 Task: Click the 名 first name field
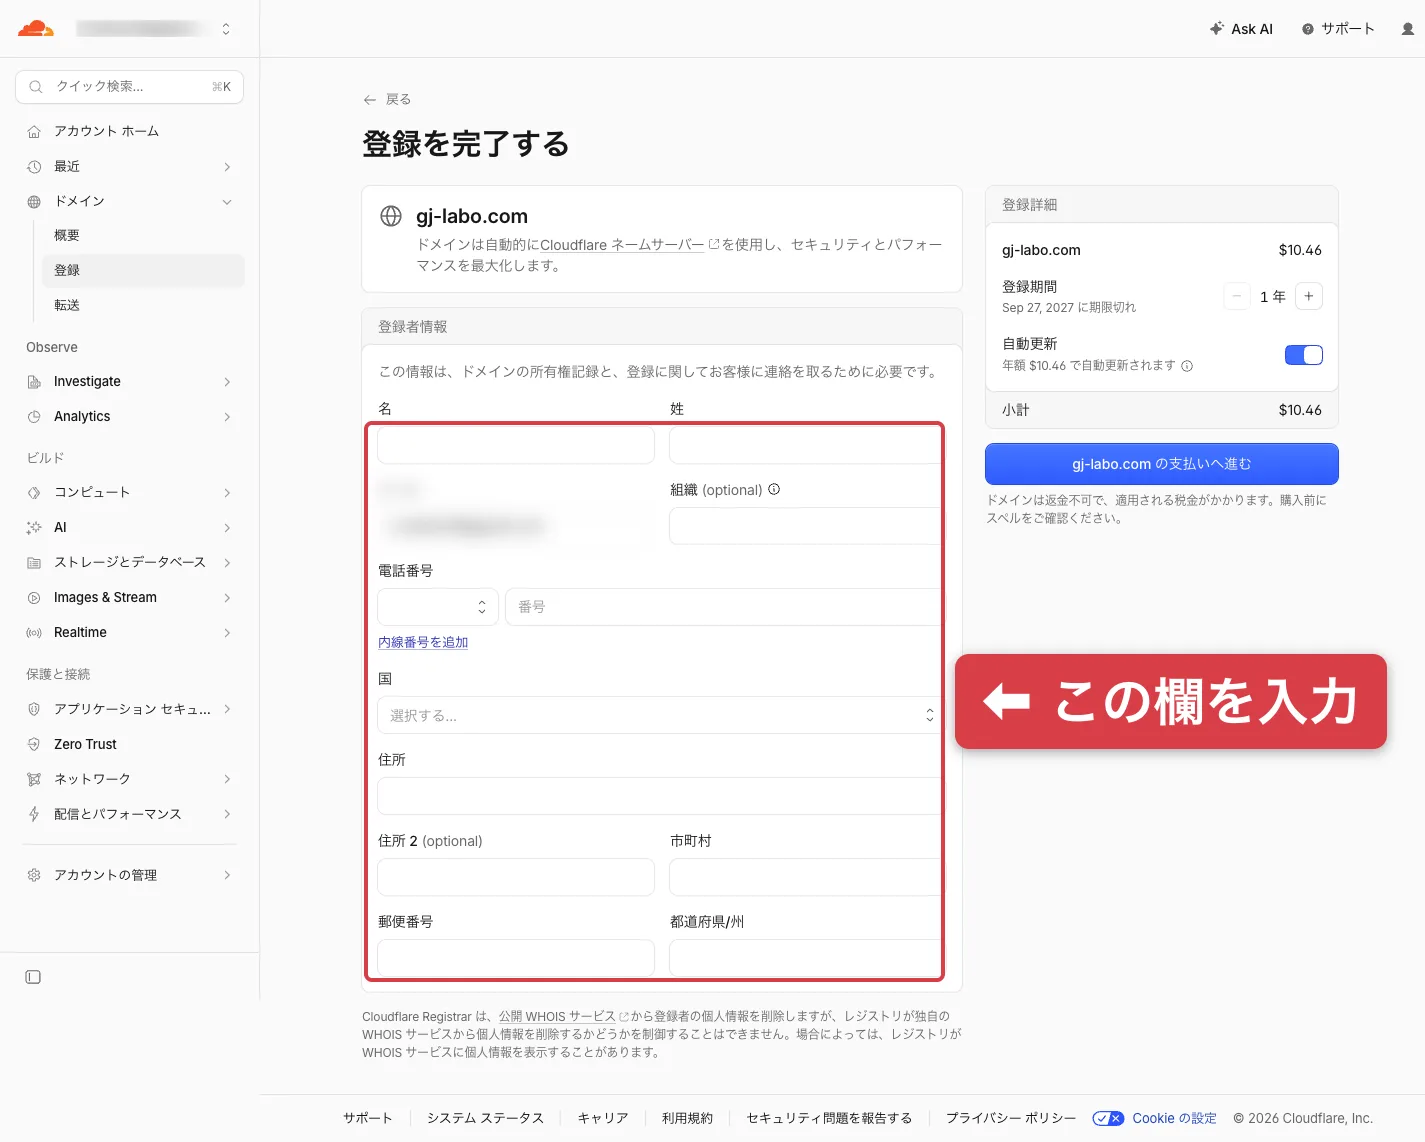point(516,445)
